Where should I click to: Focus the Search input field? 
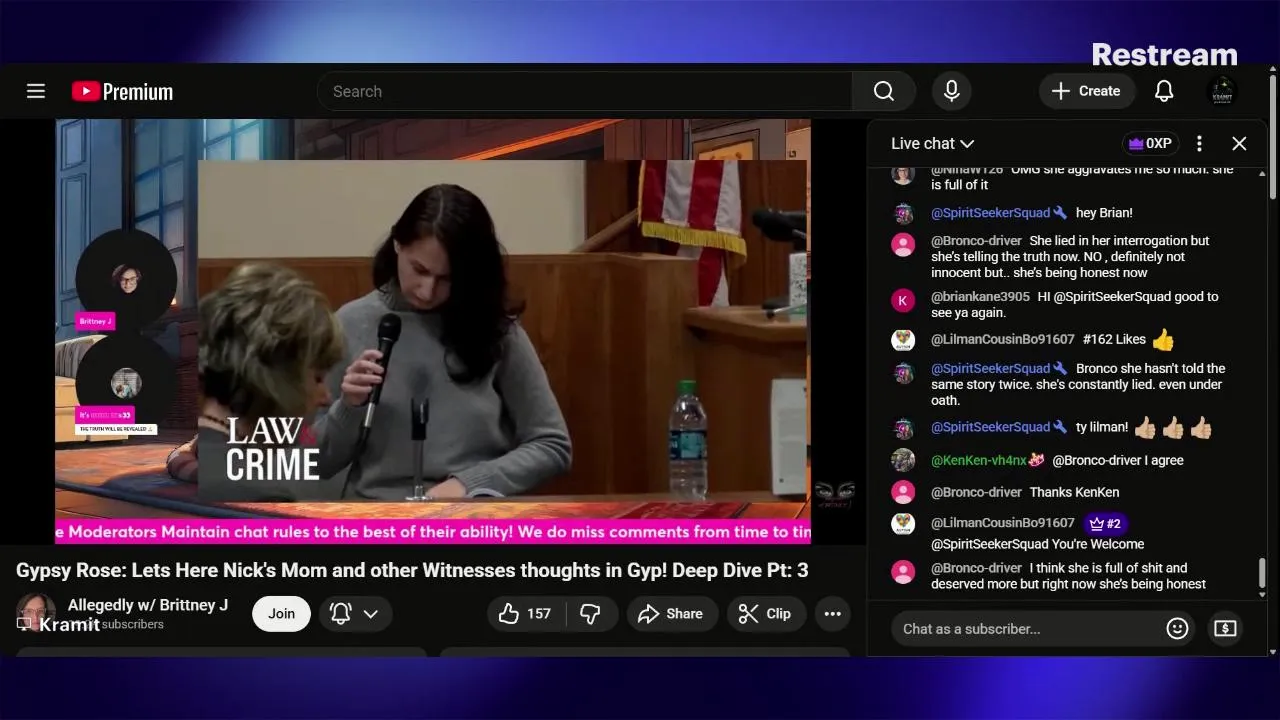[x=585, y=91]
